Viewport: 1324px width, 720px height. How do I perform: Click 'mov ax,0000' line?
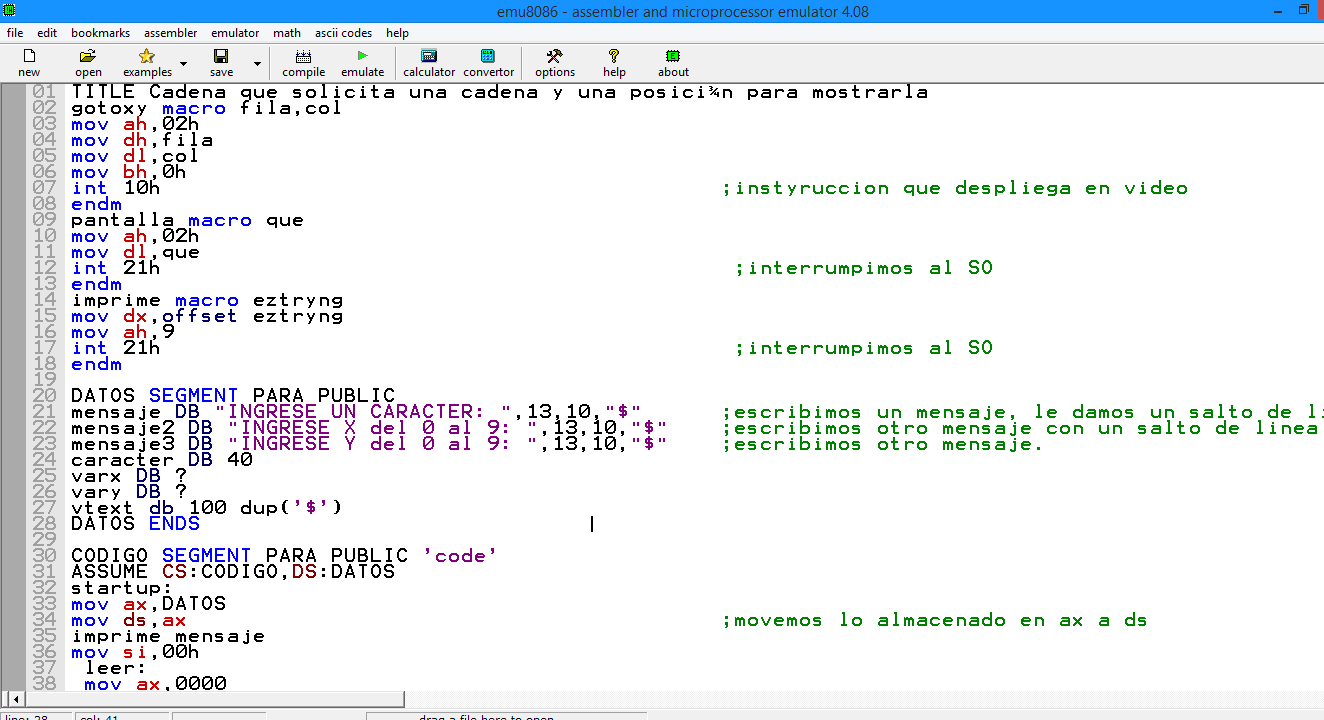click(155, 684)
